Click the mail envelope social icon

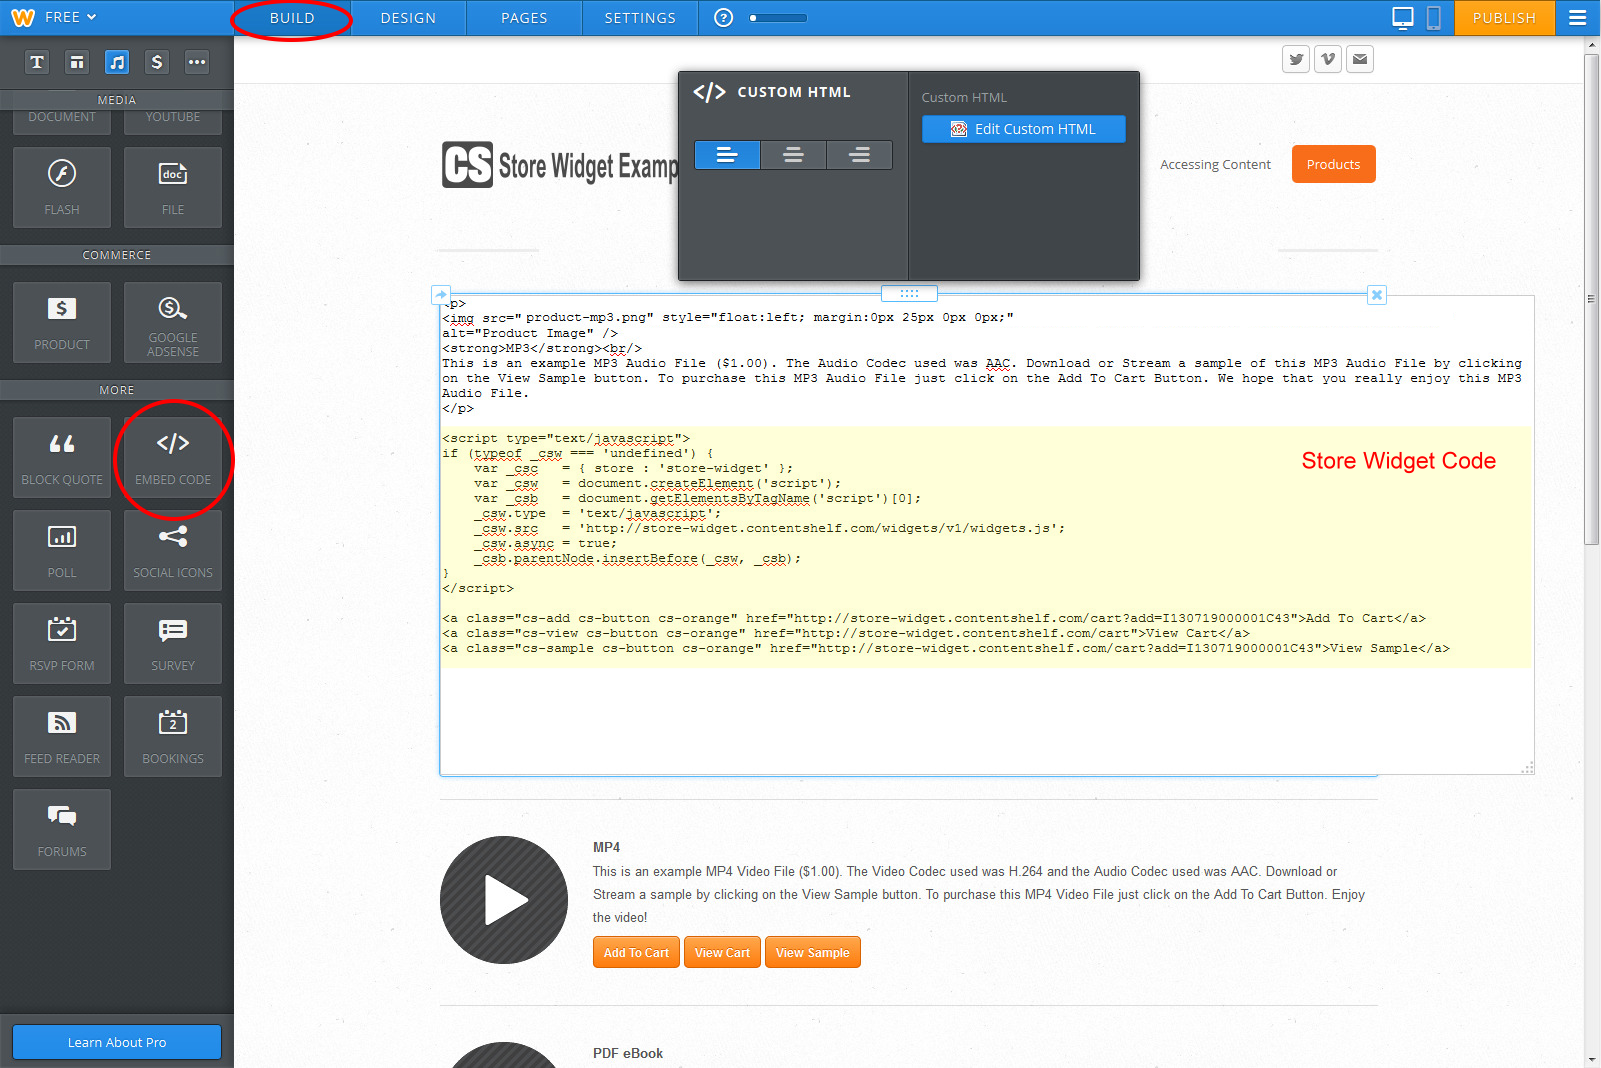(x=1360, y=59)
